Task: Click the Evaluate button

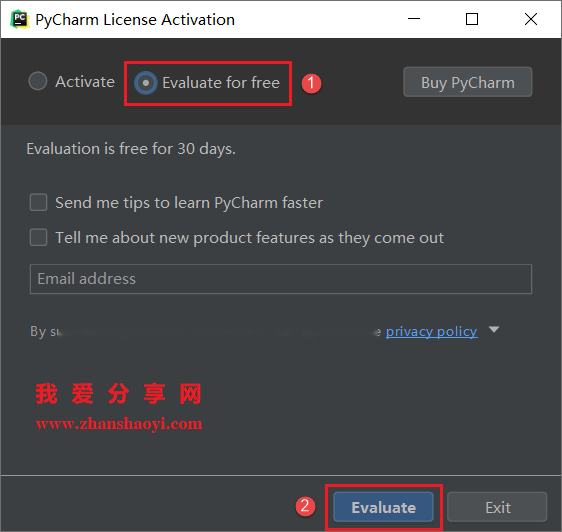Action: pyautogui.click(x=383, y=507)
